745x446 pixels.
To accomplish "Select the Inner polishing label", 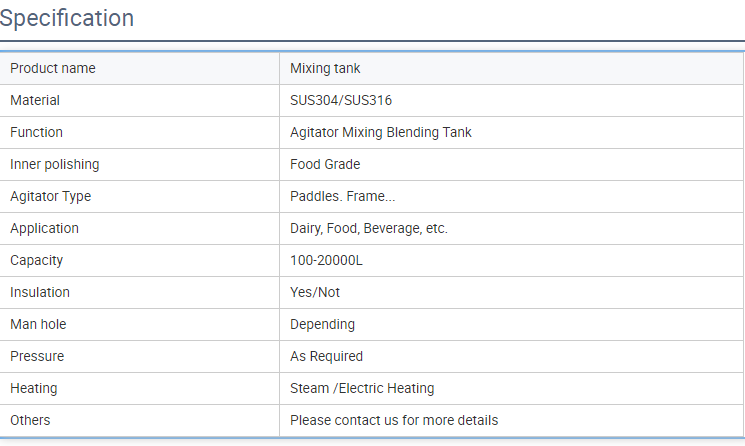I will point(55,164).
